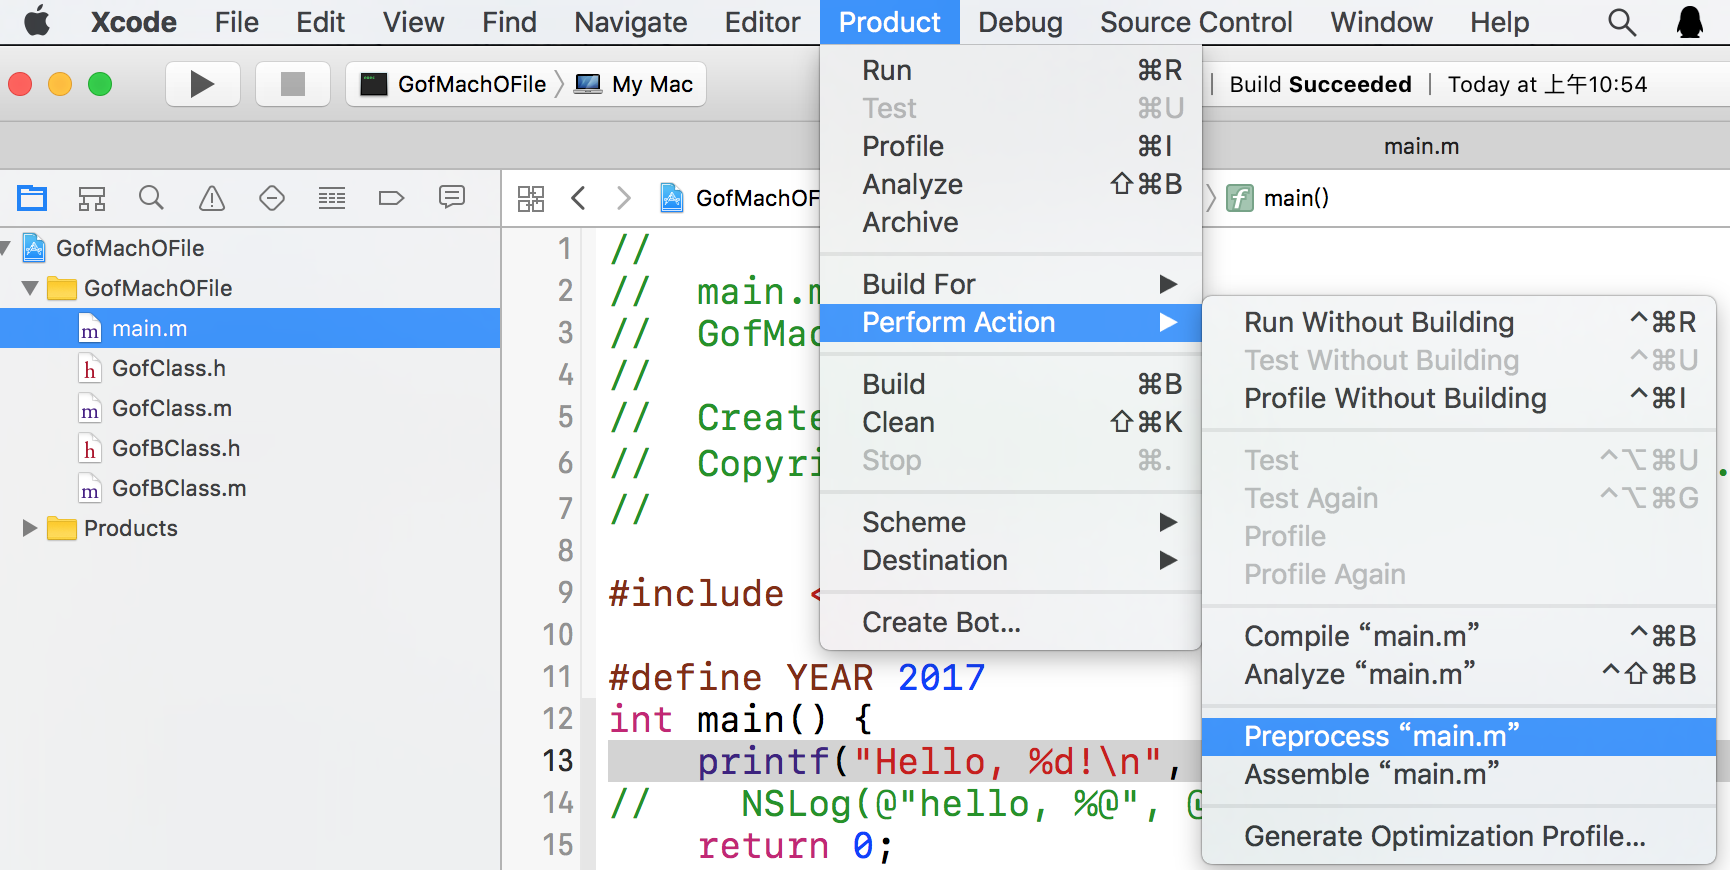Go back with the left chevron

578,198
